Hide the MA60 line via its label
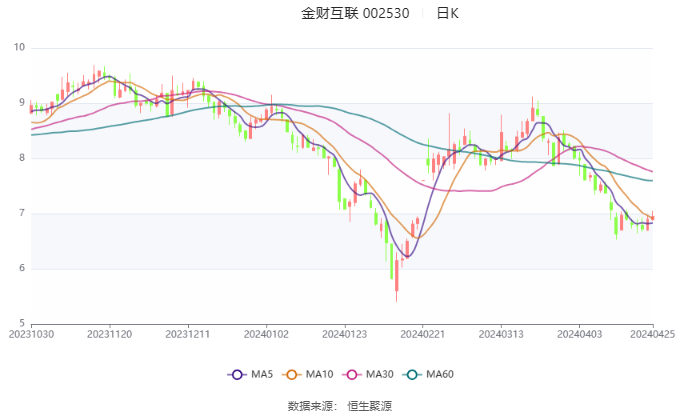 tap(440, 374)
